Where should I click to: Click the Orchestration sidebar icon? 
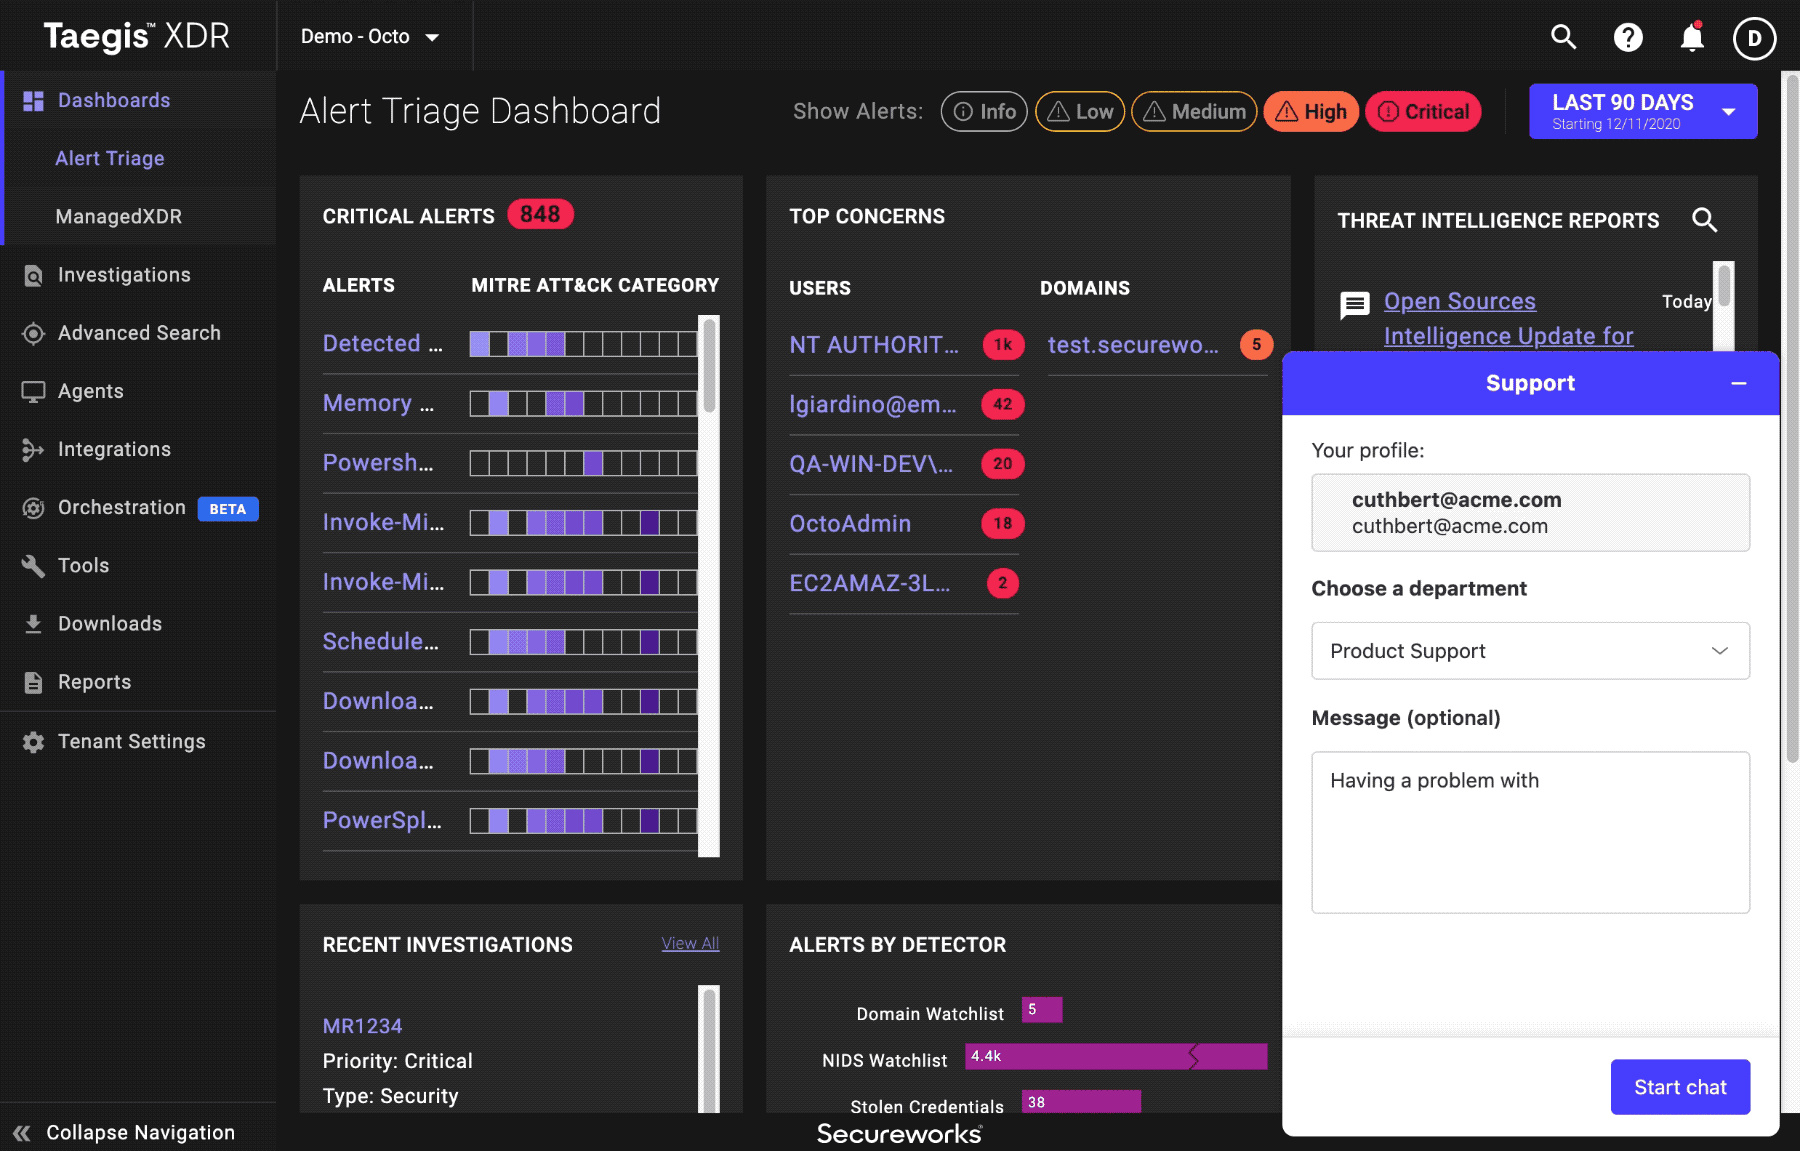pyautogui.click(x=33, y=508)
